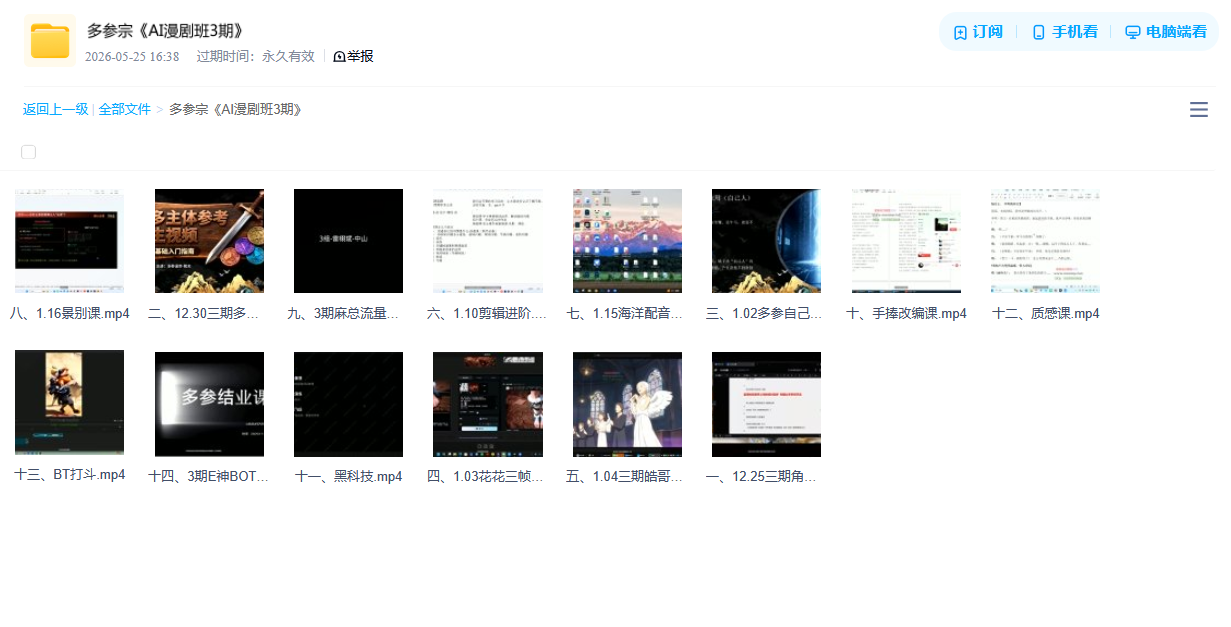Open the 十二、质感课.mp4 thumbnail
This screenshot has width=1231, height=627.
[1046, 240]
